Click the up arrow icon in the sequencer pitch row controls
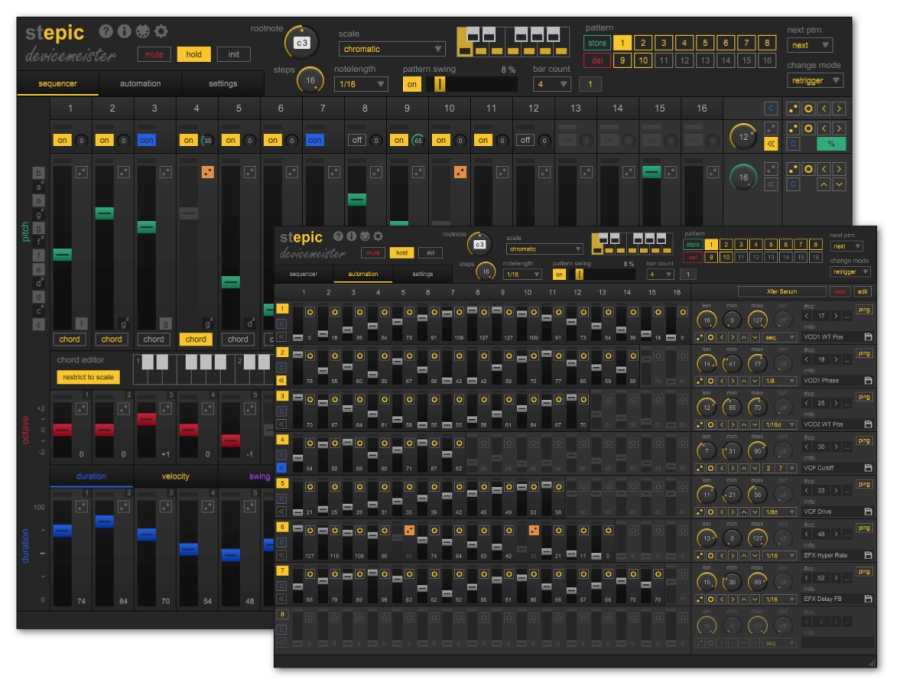Screen dimensions: 900x692 (824, 184)
